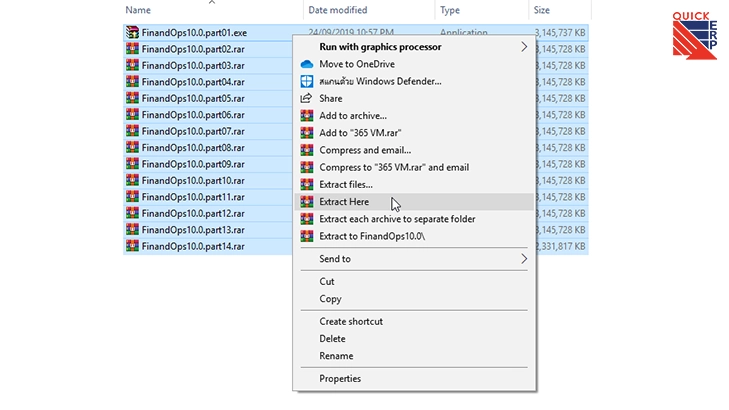This screenshot has width=729, height=410.
Task: Click the Windows Defender shield icon
Action: (307, 81)
